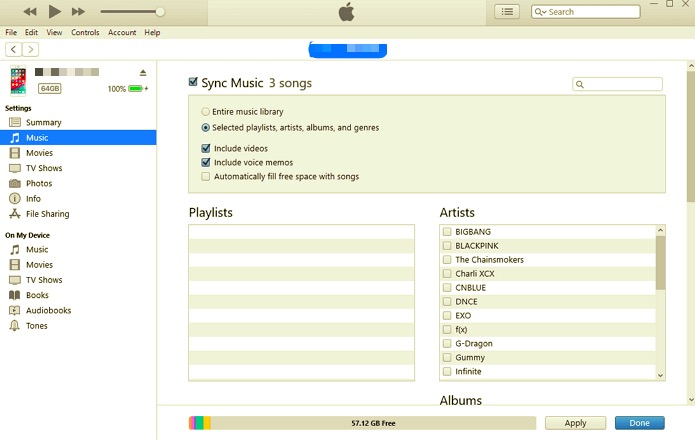Go back with the left arrow
Viewport: 695px width, 440px height.
click(x=14, y=49)
